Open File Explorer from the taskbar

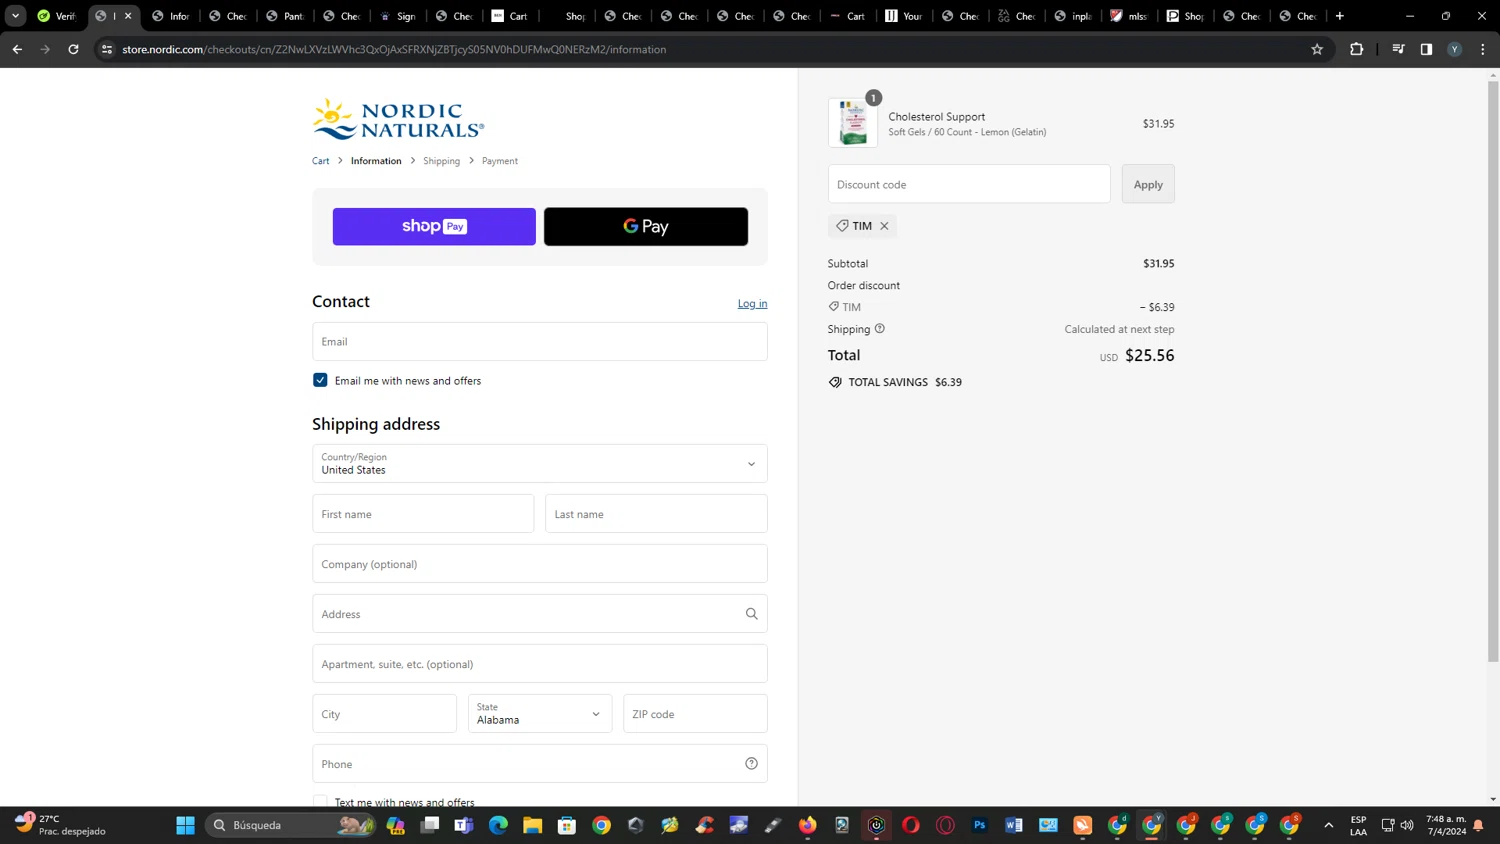(532, 825)
